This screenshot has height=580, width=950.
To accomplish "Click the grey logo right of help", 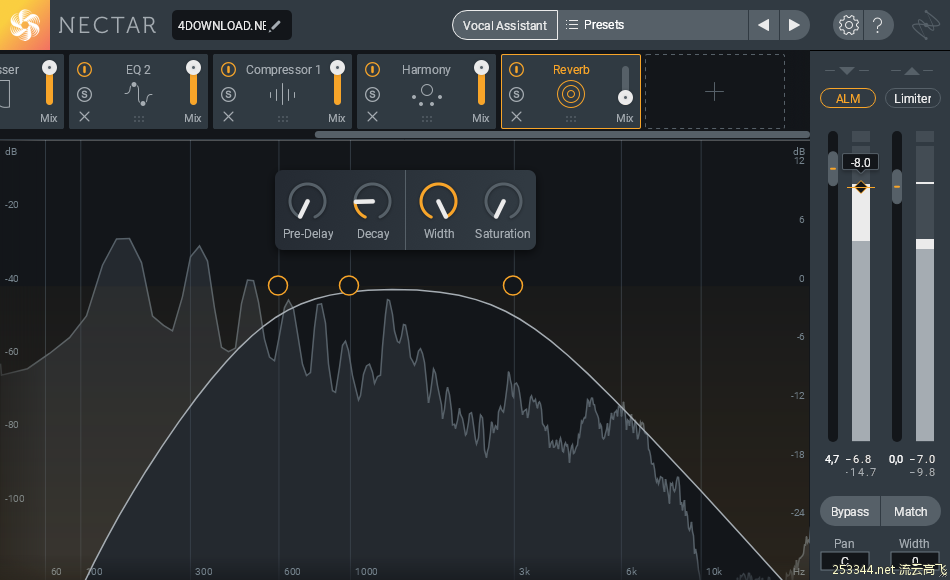I will click(926, 25).
